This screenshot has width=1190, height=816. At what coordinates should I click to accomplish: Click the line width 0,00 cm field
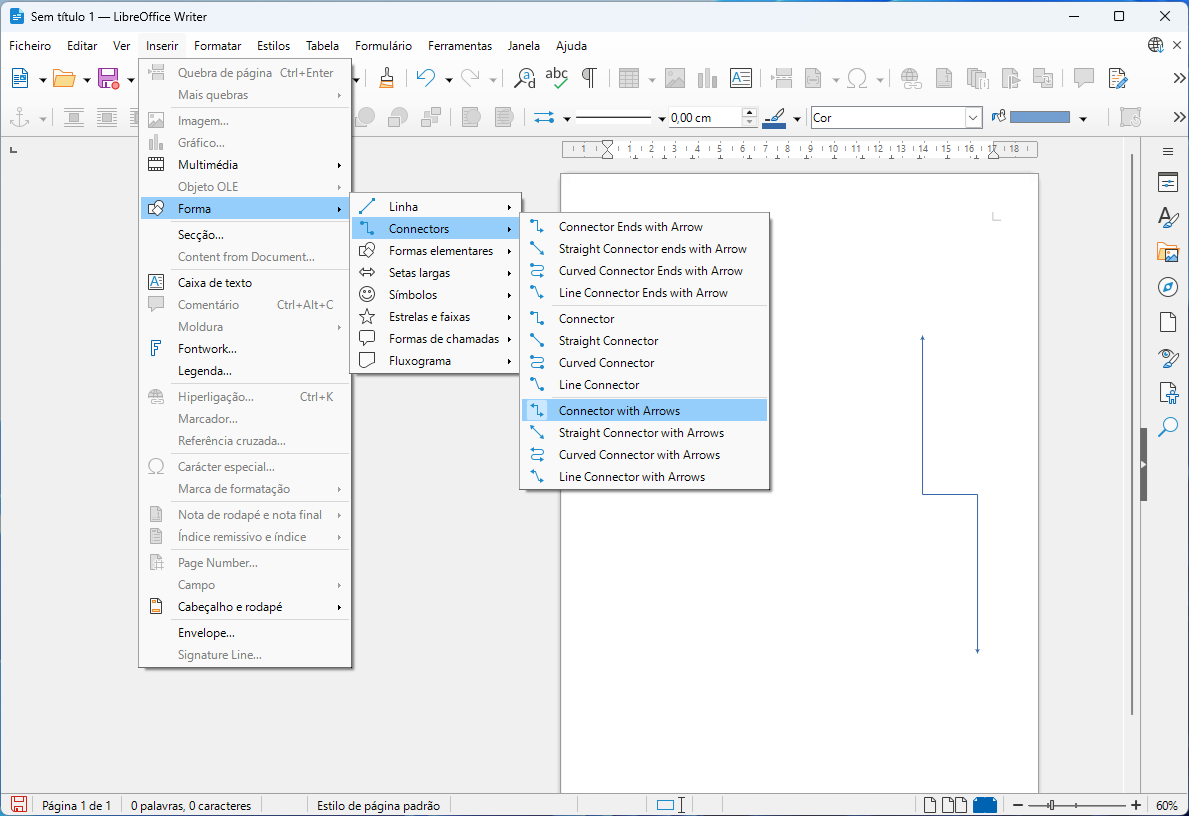[x=705, y=118]
